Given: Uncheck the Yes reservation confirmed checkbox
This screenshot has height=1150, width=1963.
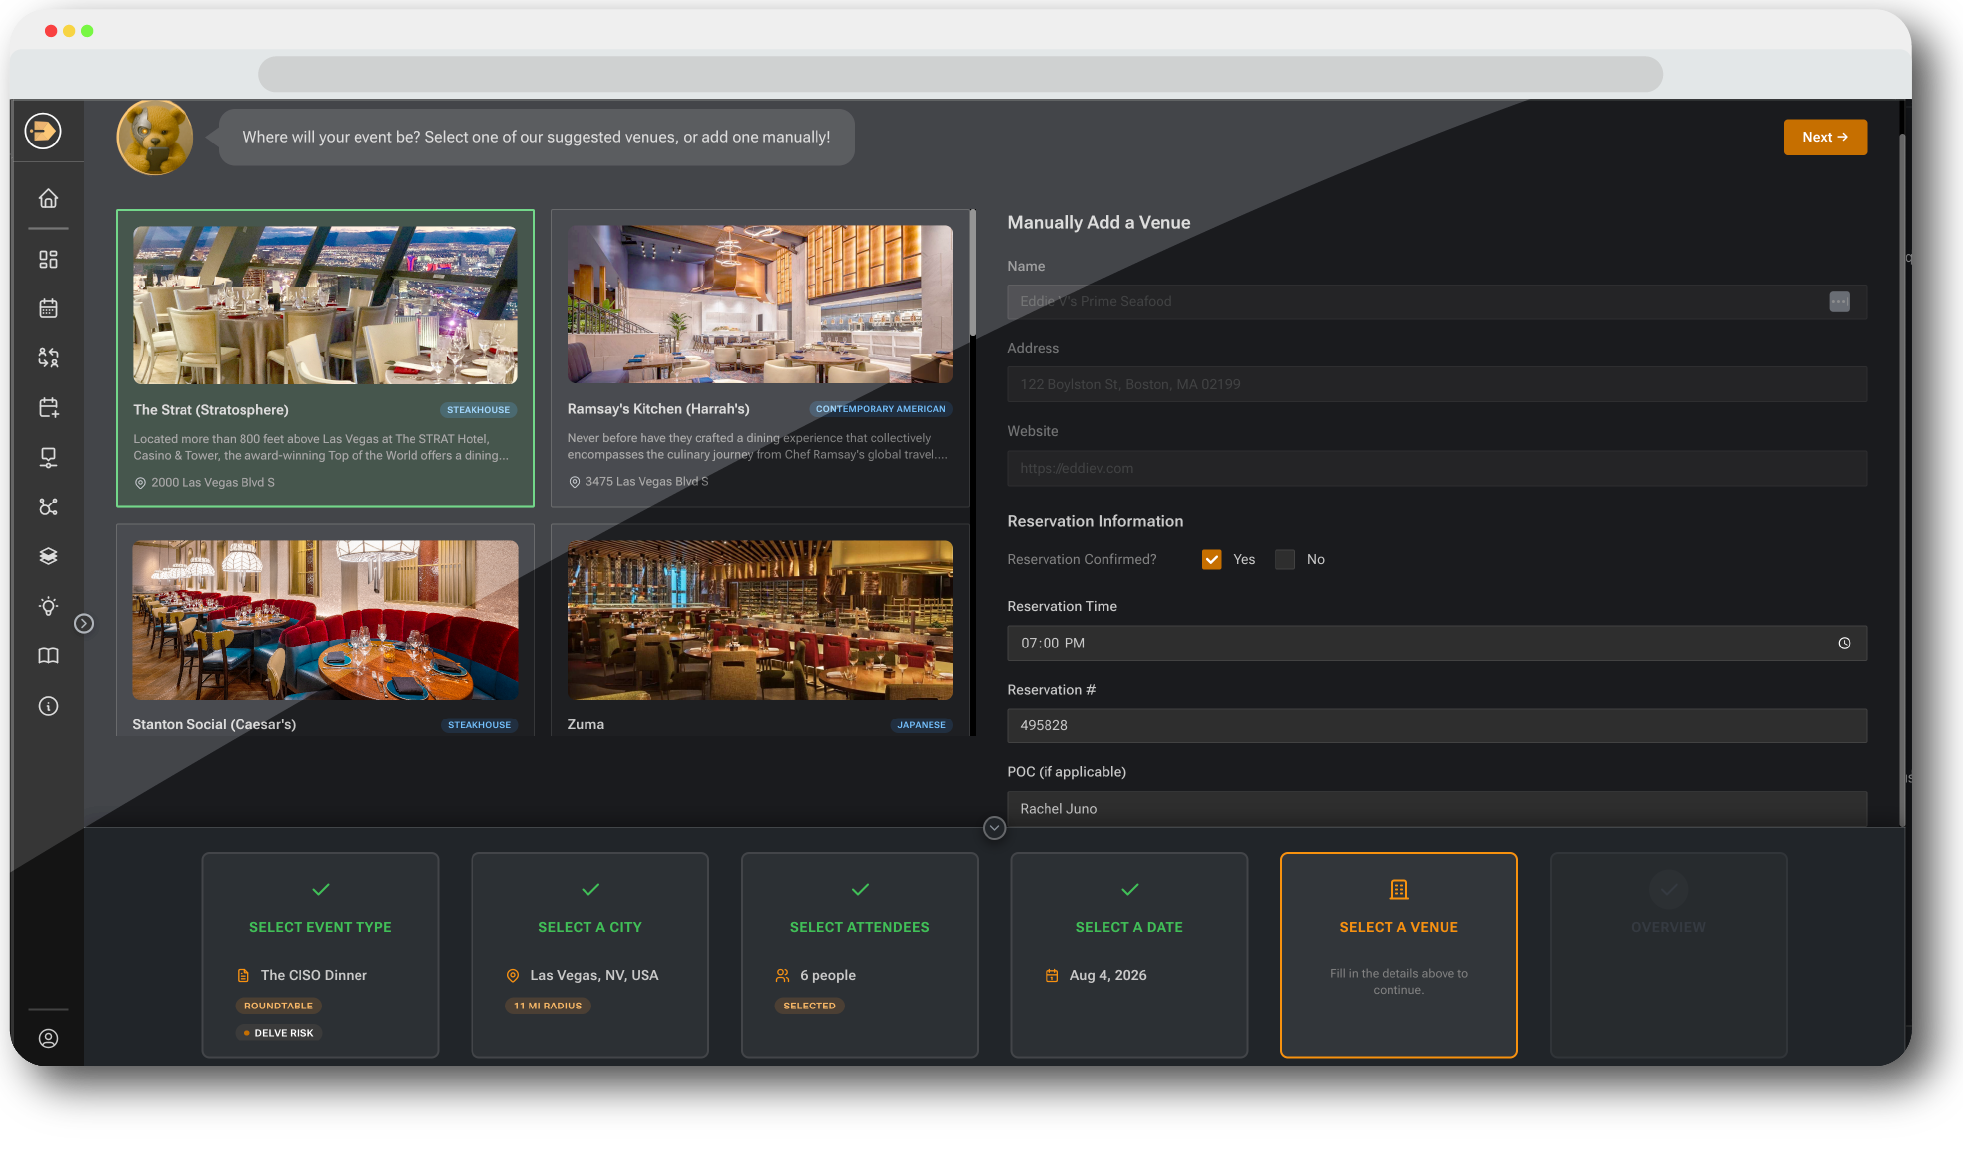Looking at the screenshot, I should (x=1211, y=559).
